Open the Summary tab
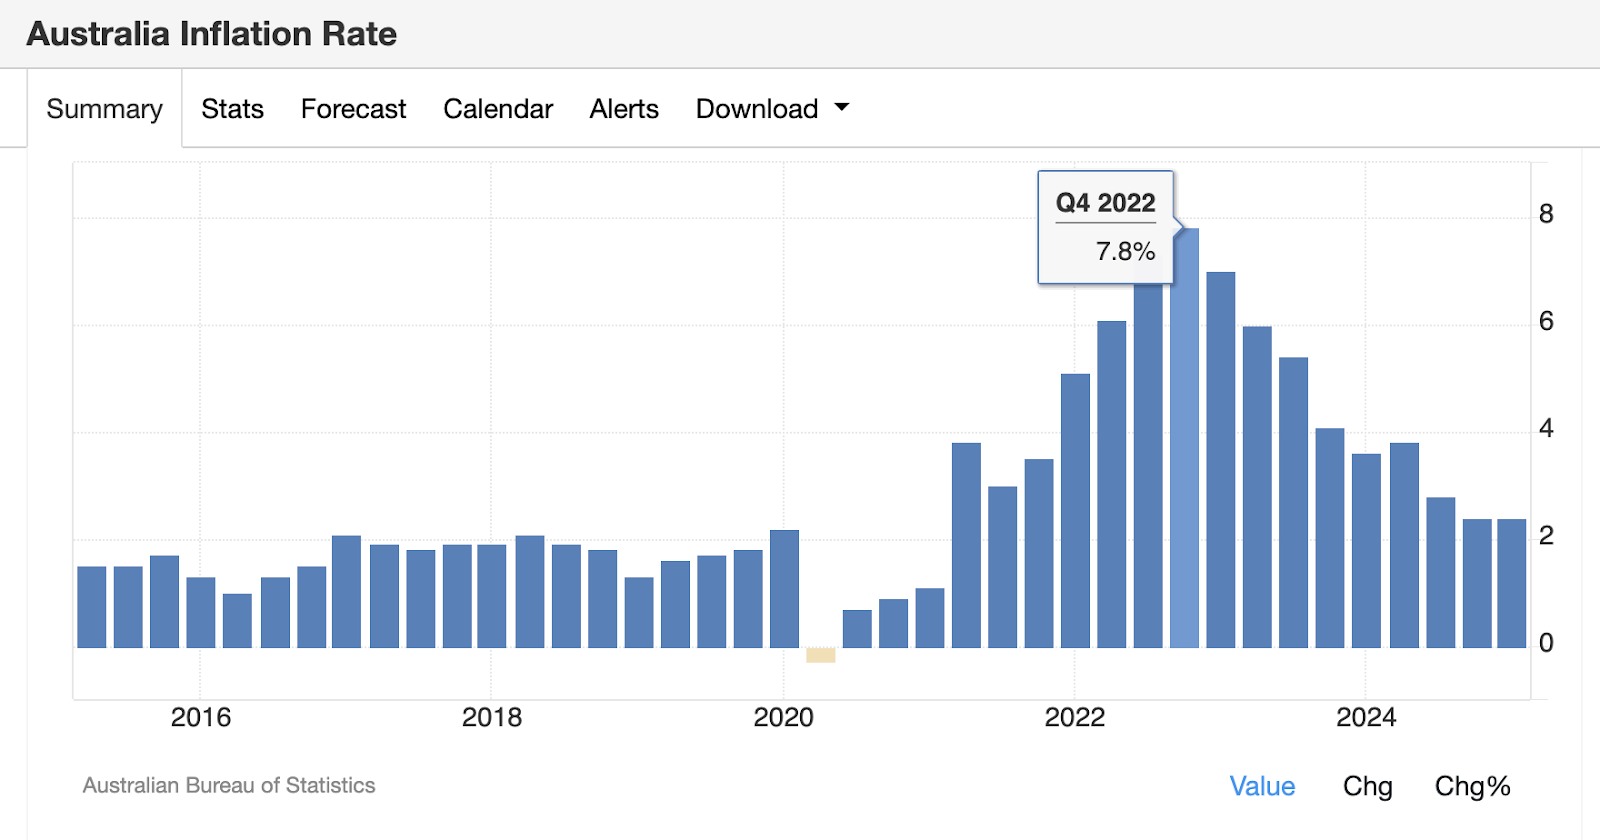 104,108
